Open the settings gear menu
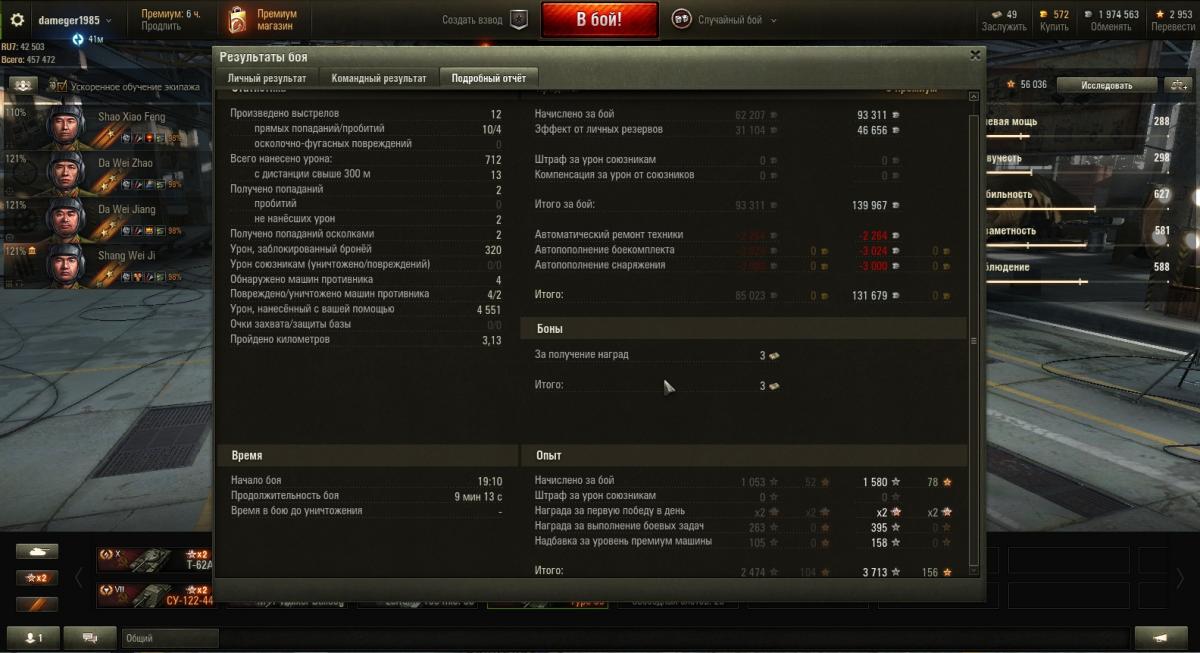This screenshot has width=1200, height=653. coord(17,20)
